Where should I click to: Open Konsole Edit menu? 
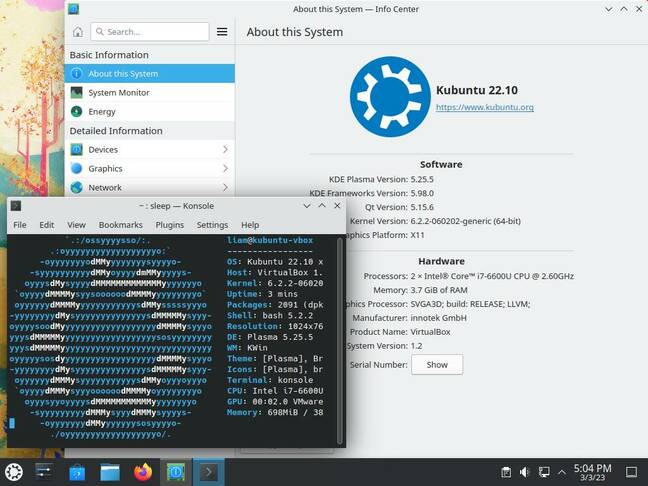click(x=47, y=225)
